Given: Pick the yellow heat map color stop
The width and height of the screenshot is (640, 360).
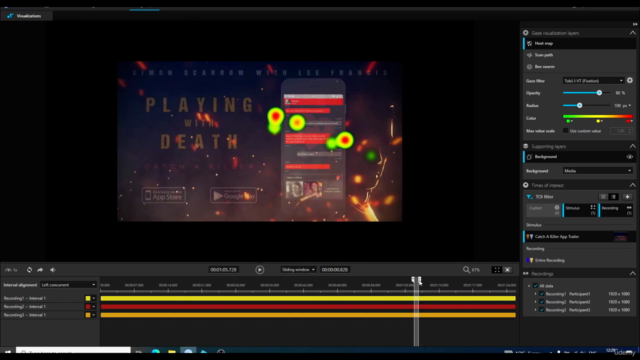Looking at the screenshot, I should [598, 121].
